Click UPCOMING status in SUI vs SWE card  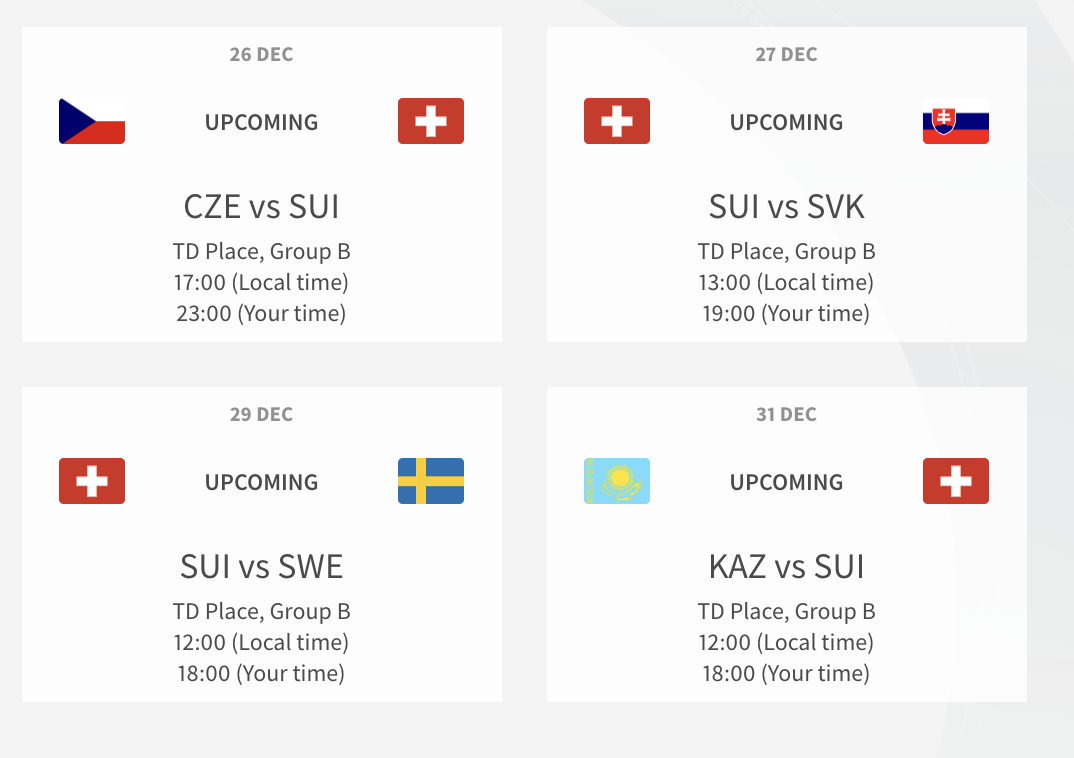click(262, 482)
